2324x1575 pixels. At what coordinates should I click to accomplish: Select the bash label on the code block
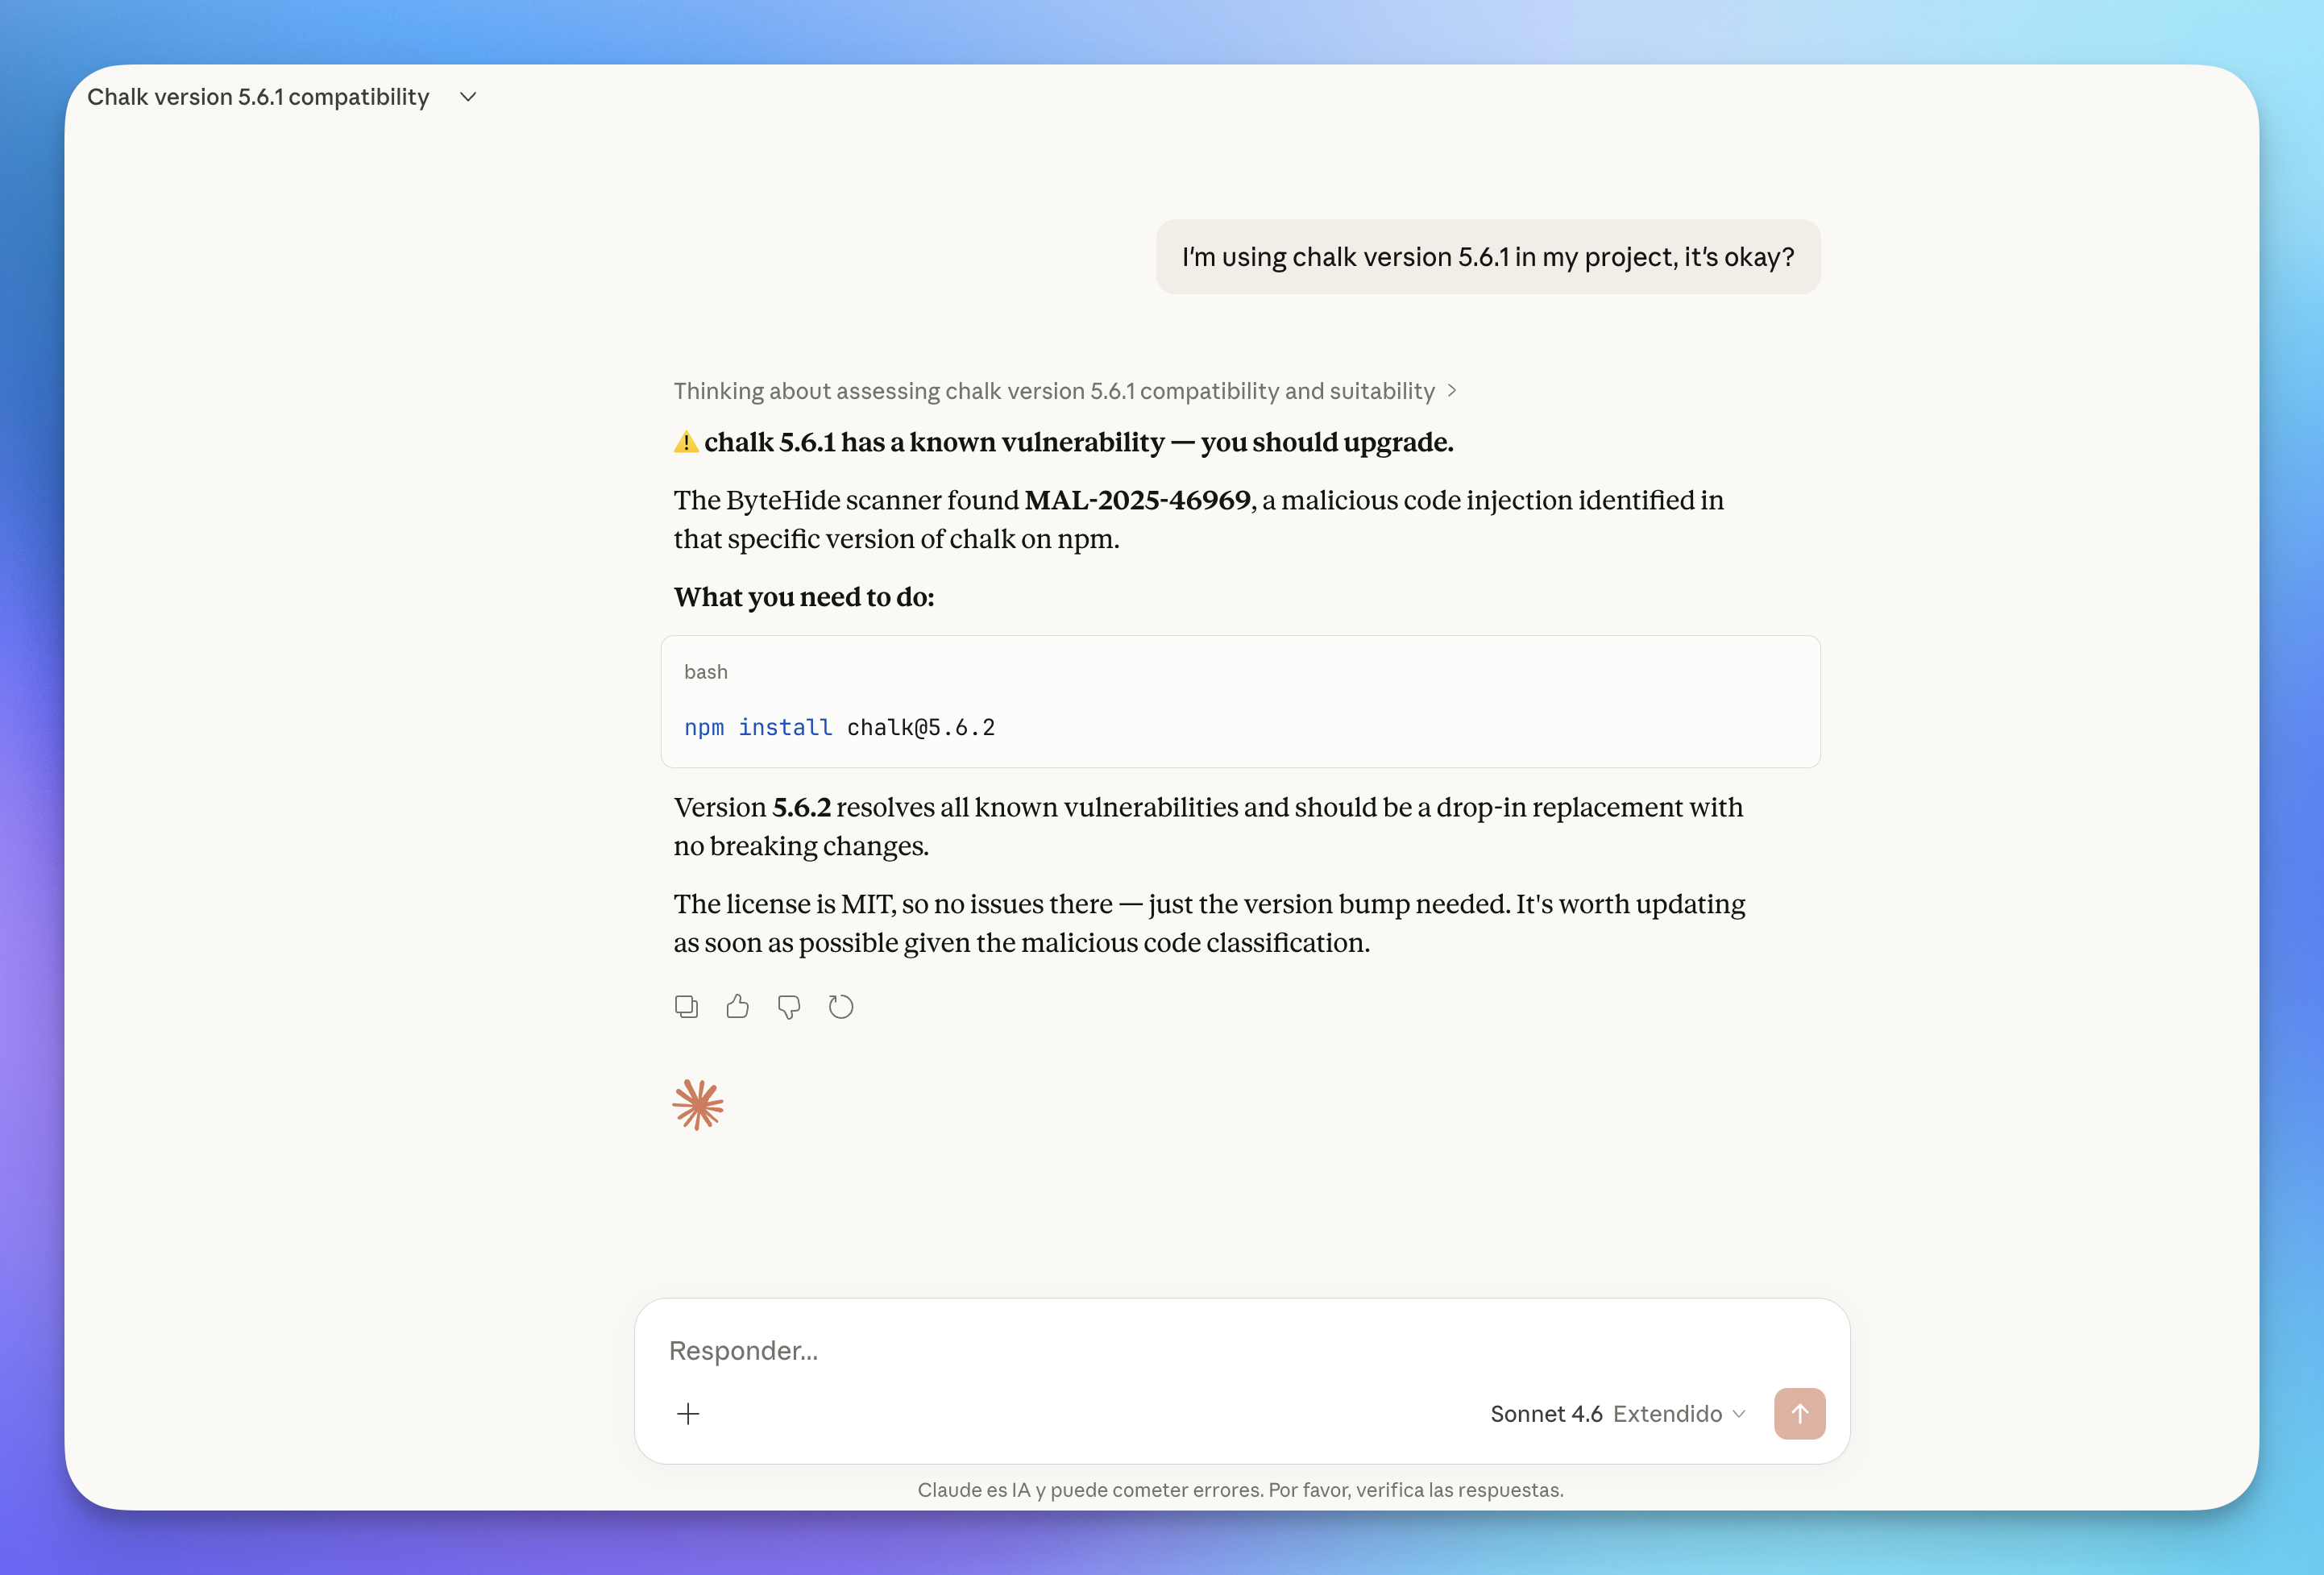(x=706, y=671)
